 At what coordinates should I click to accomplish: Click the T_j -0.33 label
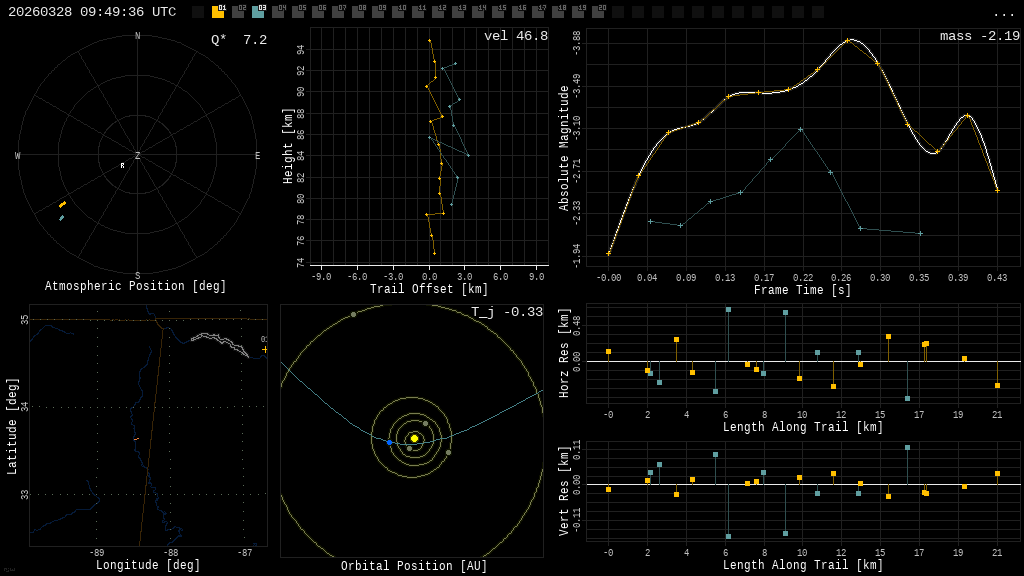(x=507, y=312)
